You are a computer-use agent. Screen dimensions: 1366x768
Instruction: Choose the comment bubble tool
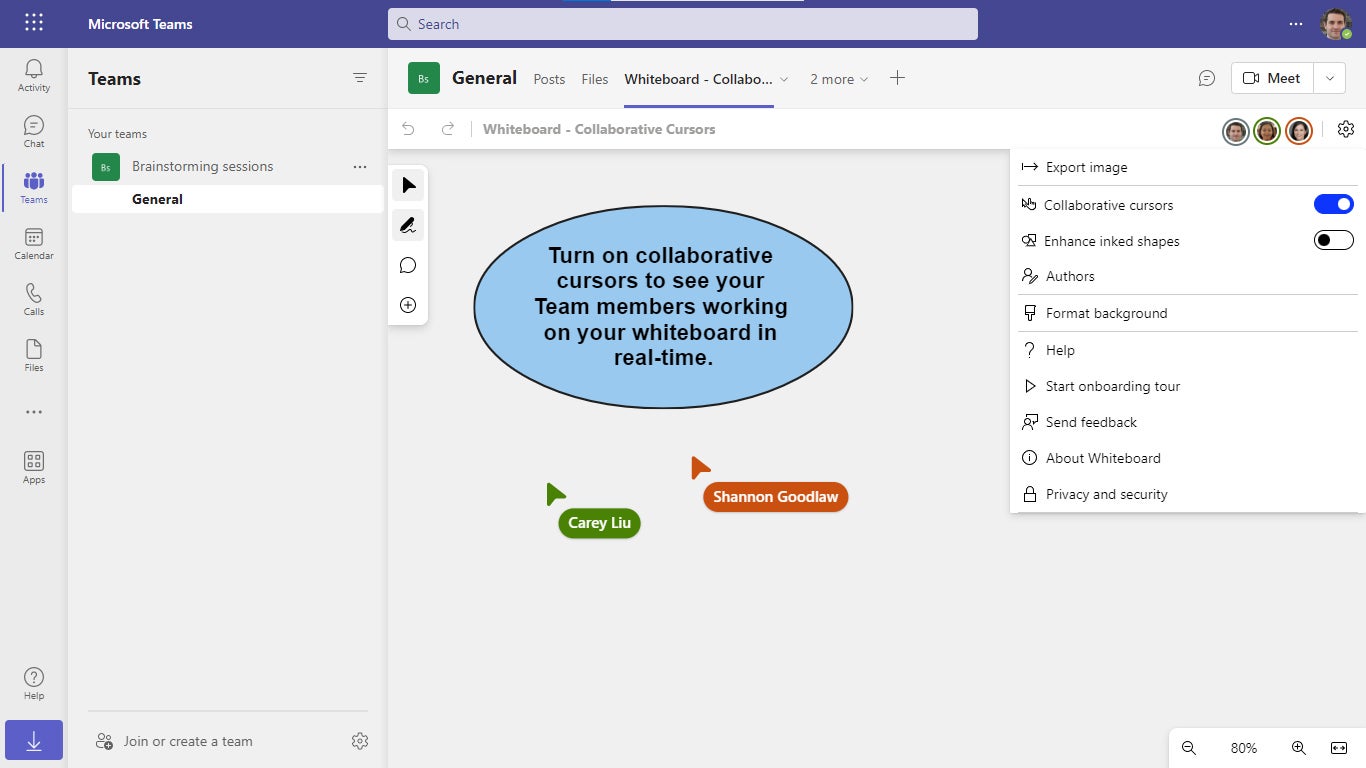(x=408, y=265)
